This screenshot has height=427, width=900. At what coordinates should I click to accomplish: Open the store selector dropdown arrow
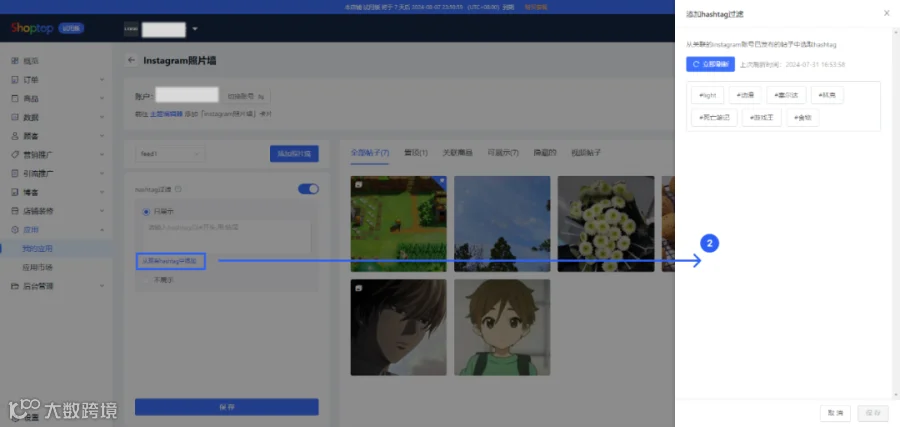point(195,29)
